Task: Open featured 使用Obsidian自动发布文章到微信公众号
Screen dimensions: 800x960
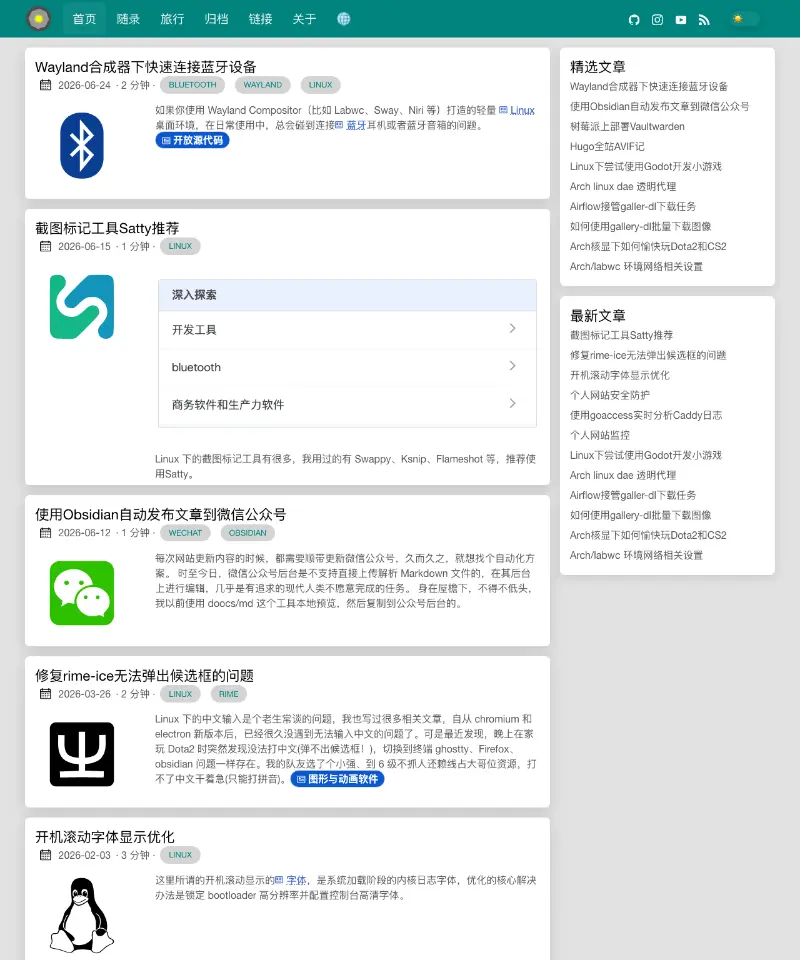Action: click(x=659, y=107)
